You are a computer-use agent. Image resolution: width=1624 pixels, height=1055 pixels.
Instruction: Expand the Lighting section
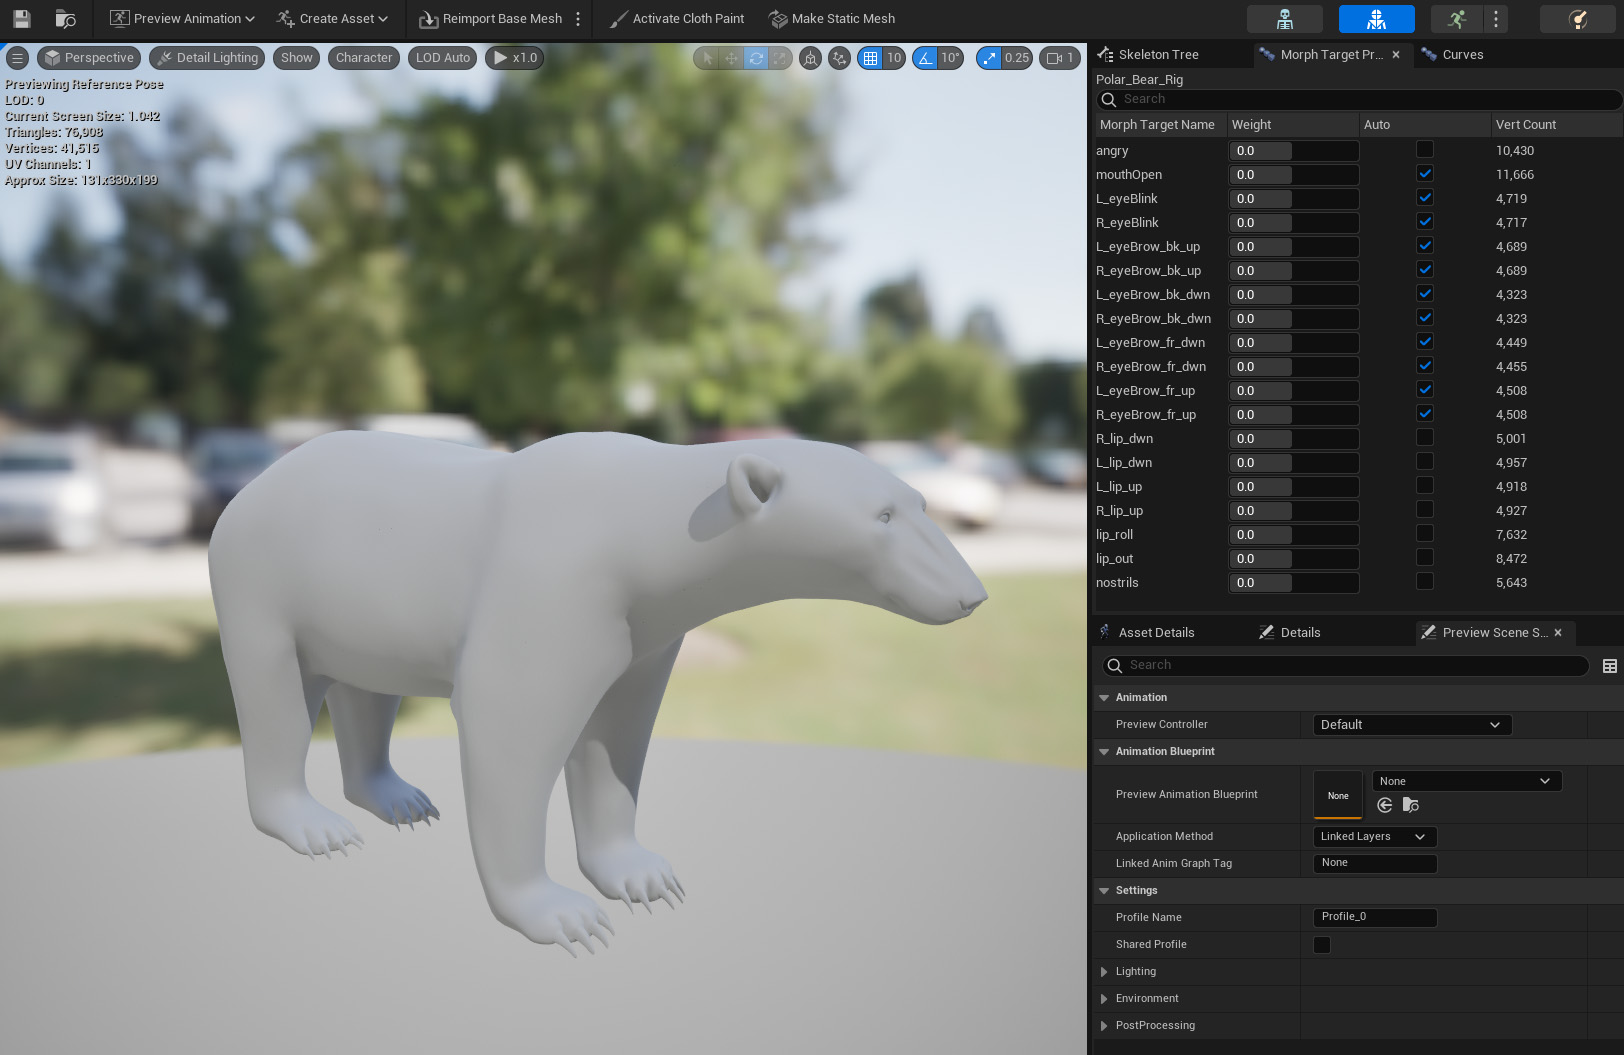[x=1104, y=972]
